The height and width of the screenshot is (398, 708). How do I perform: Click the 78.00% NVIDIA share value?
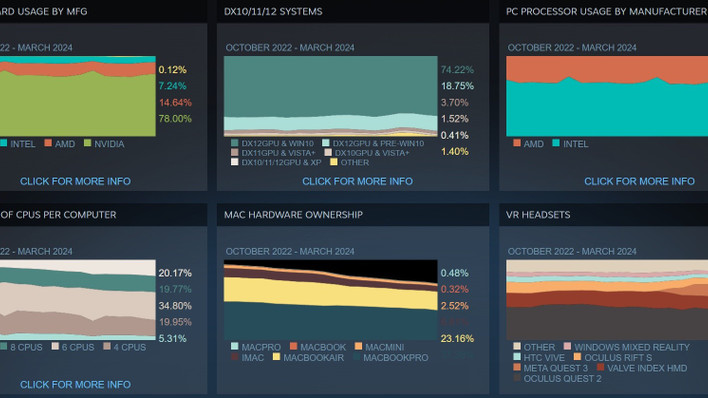click(x=175, y=119)
